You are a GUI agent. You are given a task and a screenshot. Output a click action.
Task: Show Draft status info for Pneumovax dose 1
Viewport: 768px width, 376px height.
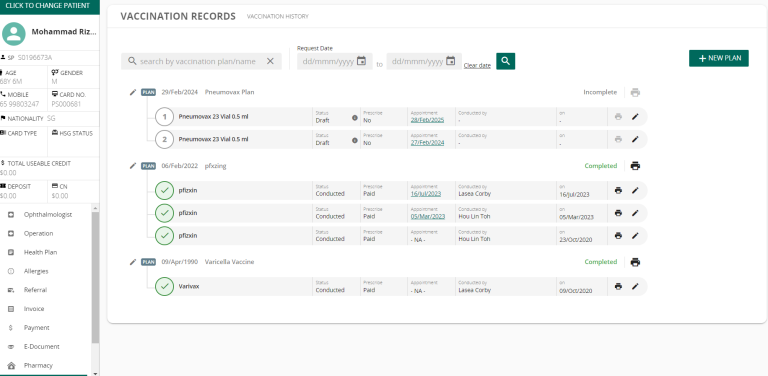pyautogui.click(x=355, y=118)
